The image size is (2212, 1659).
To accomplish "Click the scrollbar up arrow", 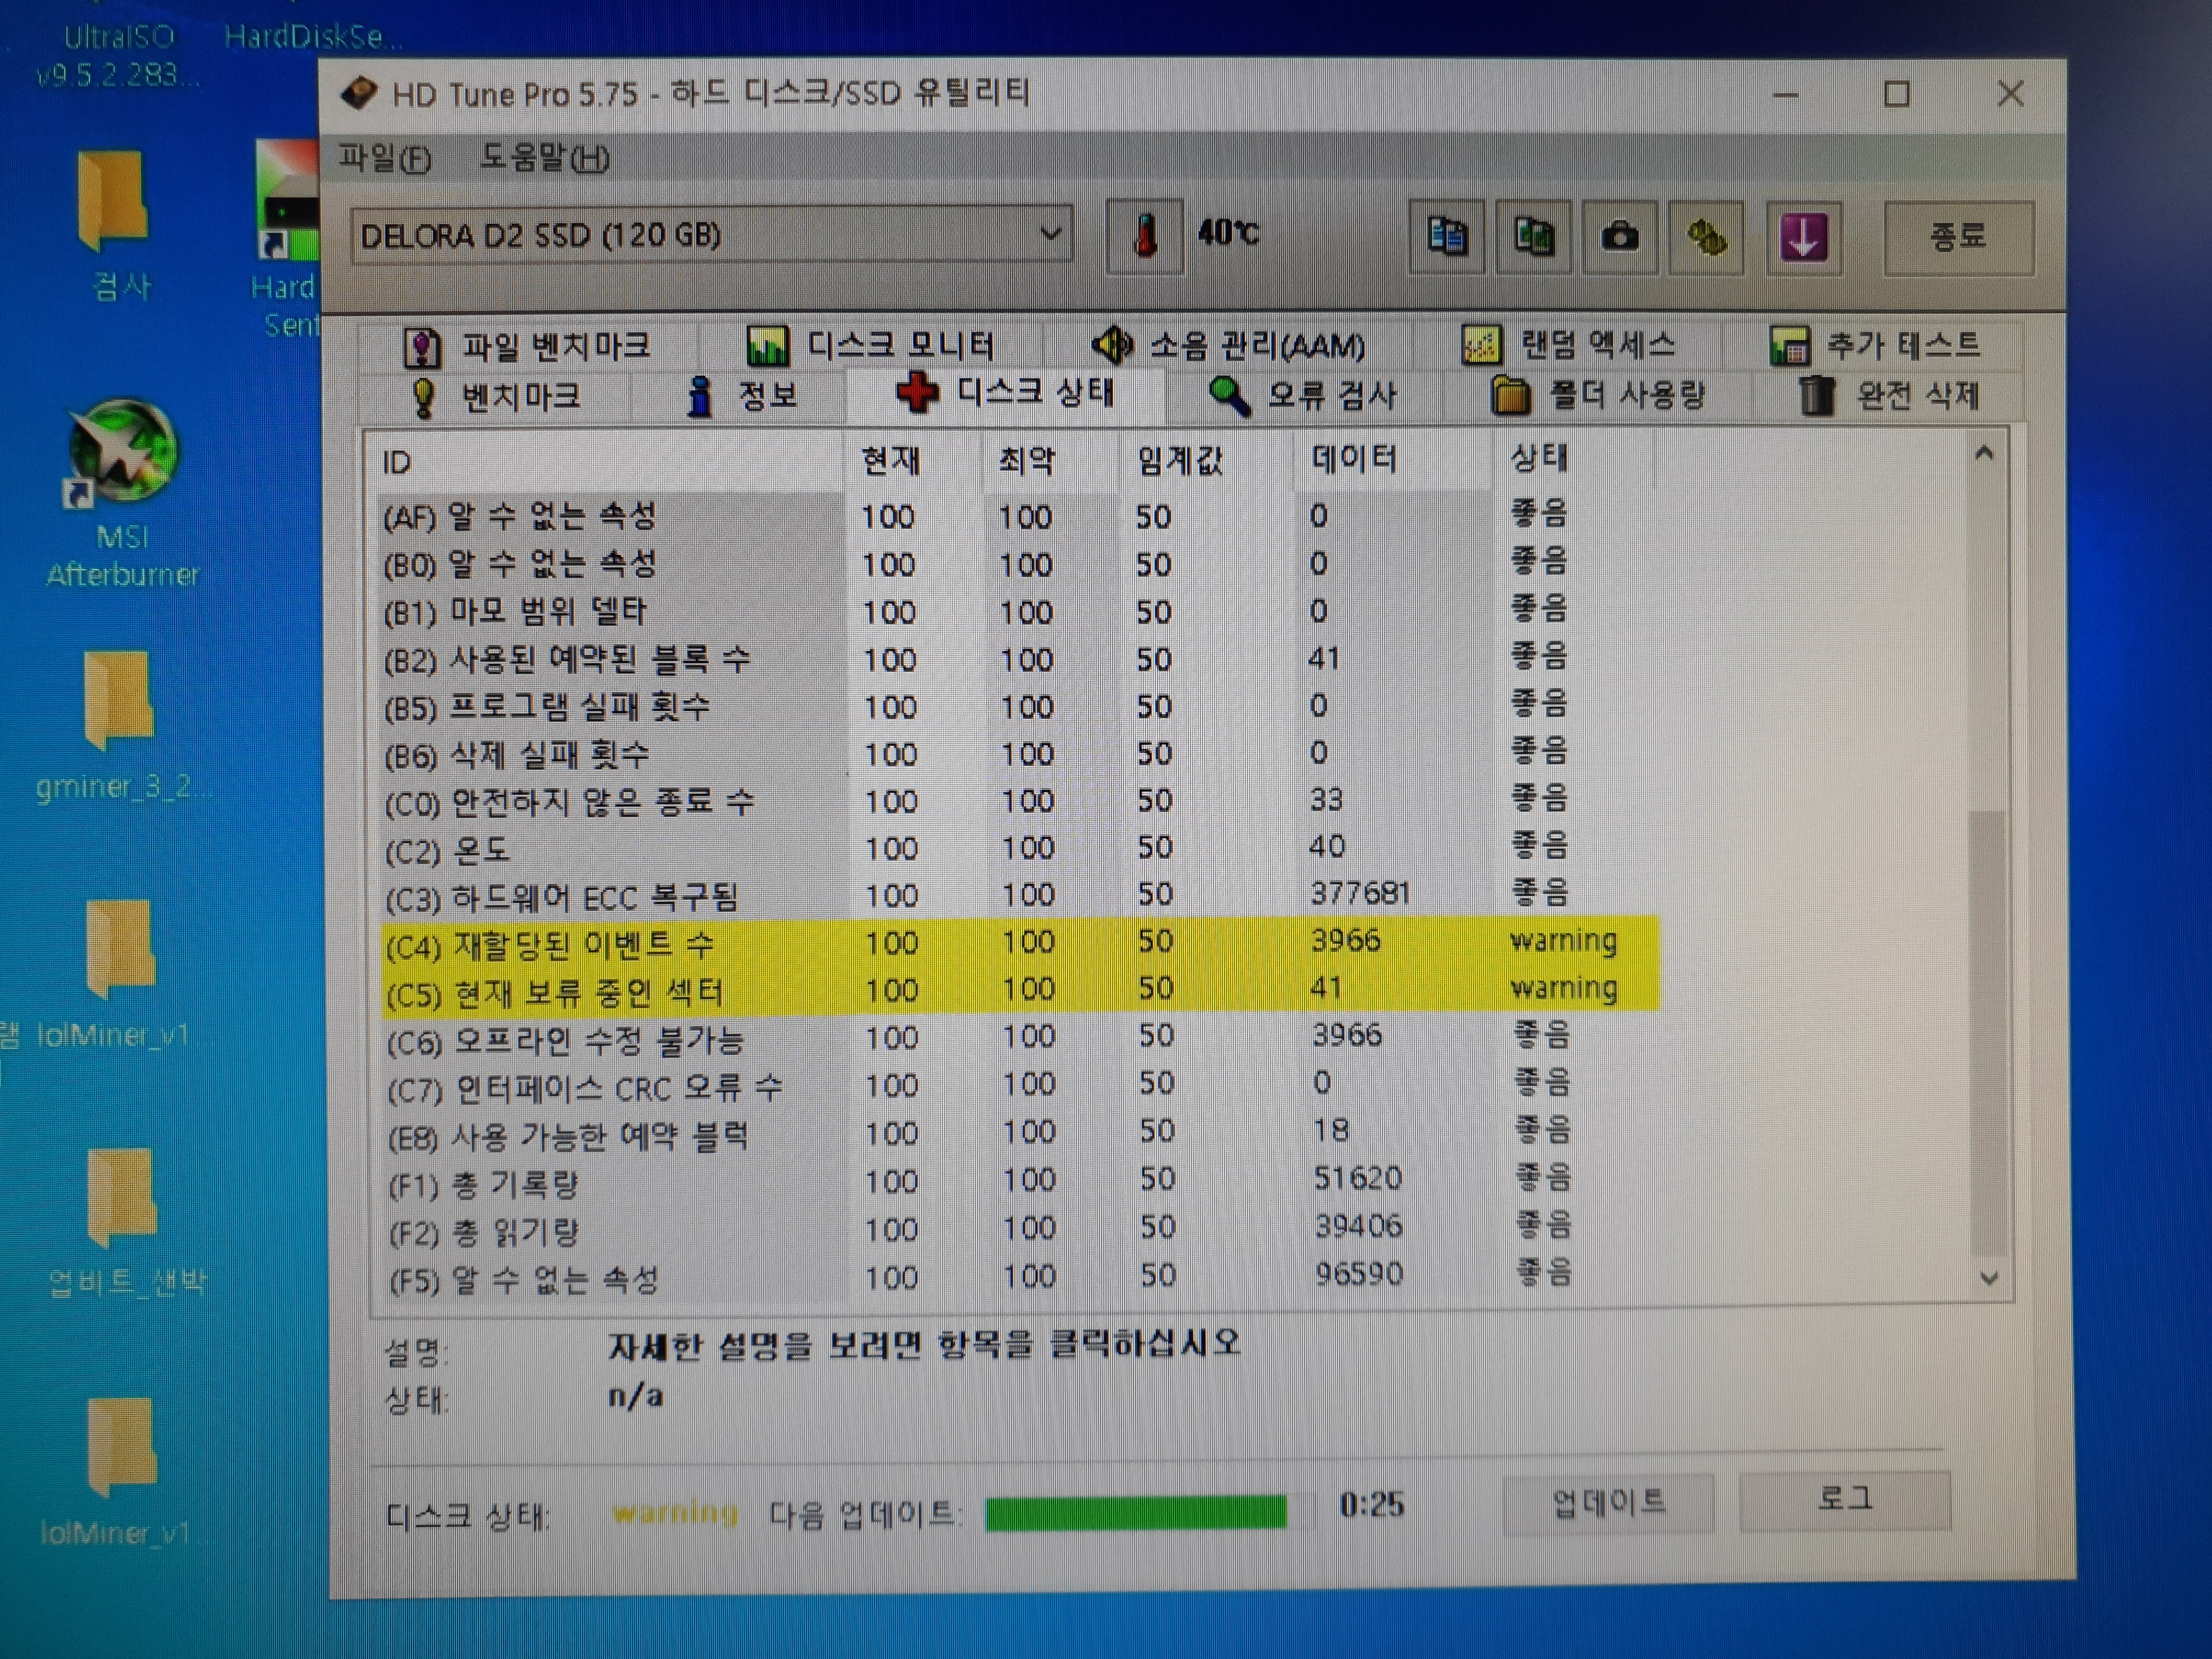I will 1985,455.
